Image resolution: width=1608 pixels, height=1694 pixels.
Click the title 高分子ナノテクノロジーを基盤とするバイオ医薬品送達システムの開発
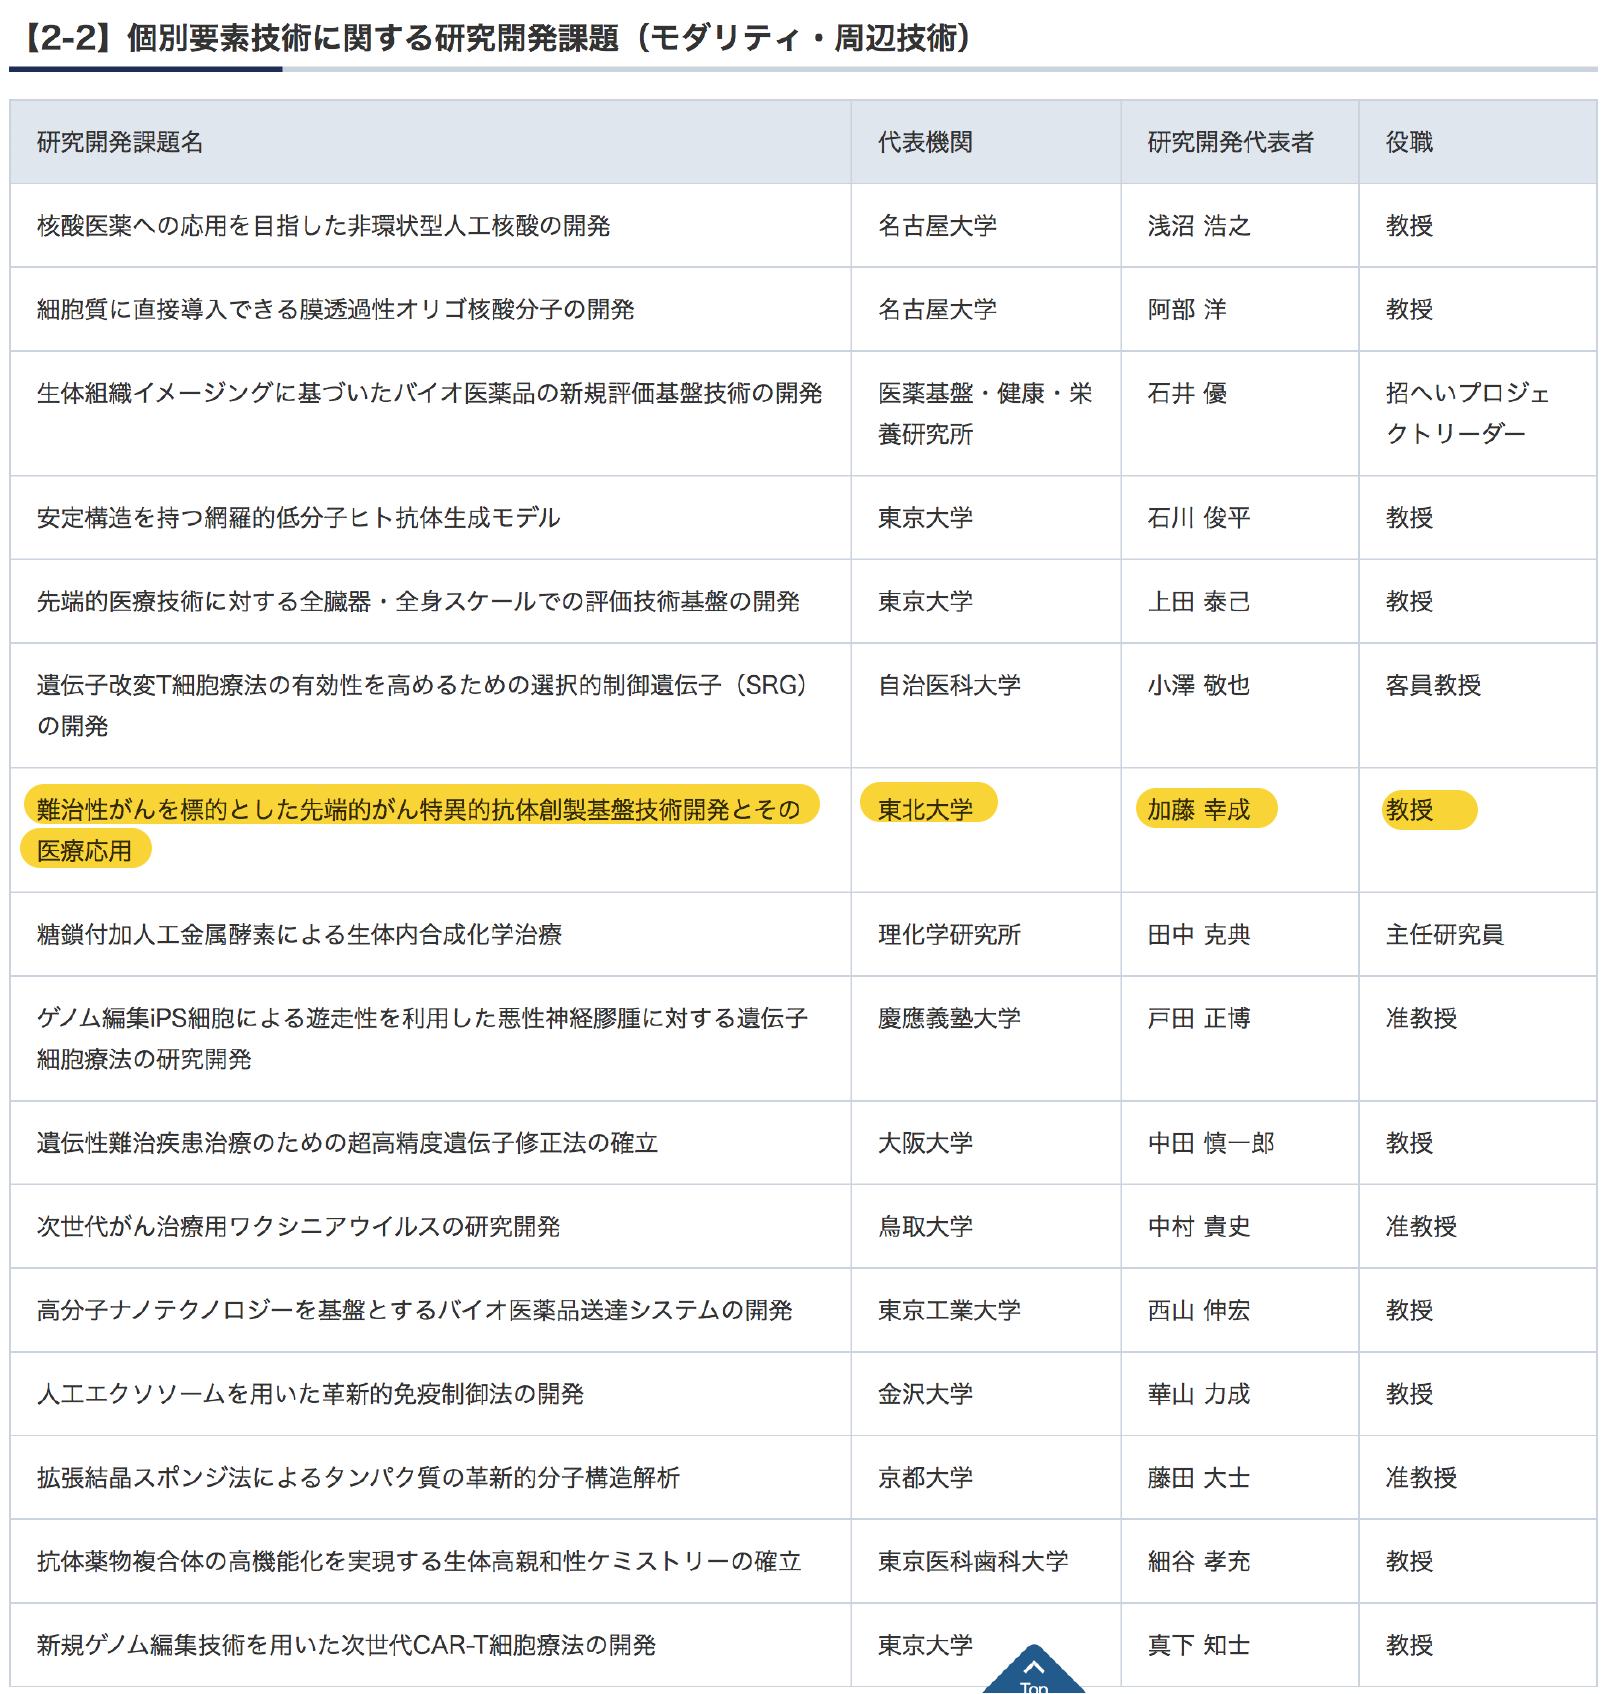click(x=414, y=1311)
